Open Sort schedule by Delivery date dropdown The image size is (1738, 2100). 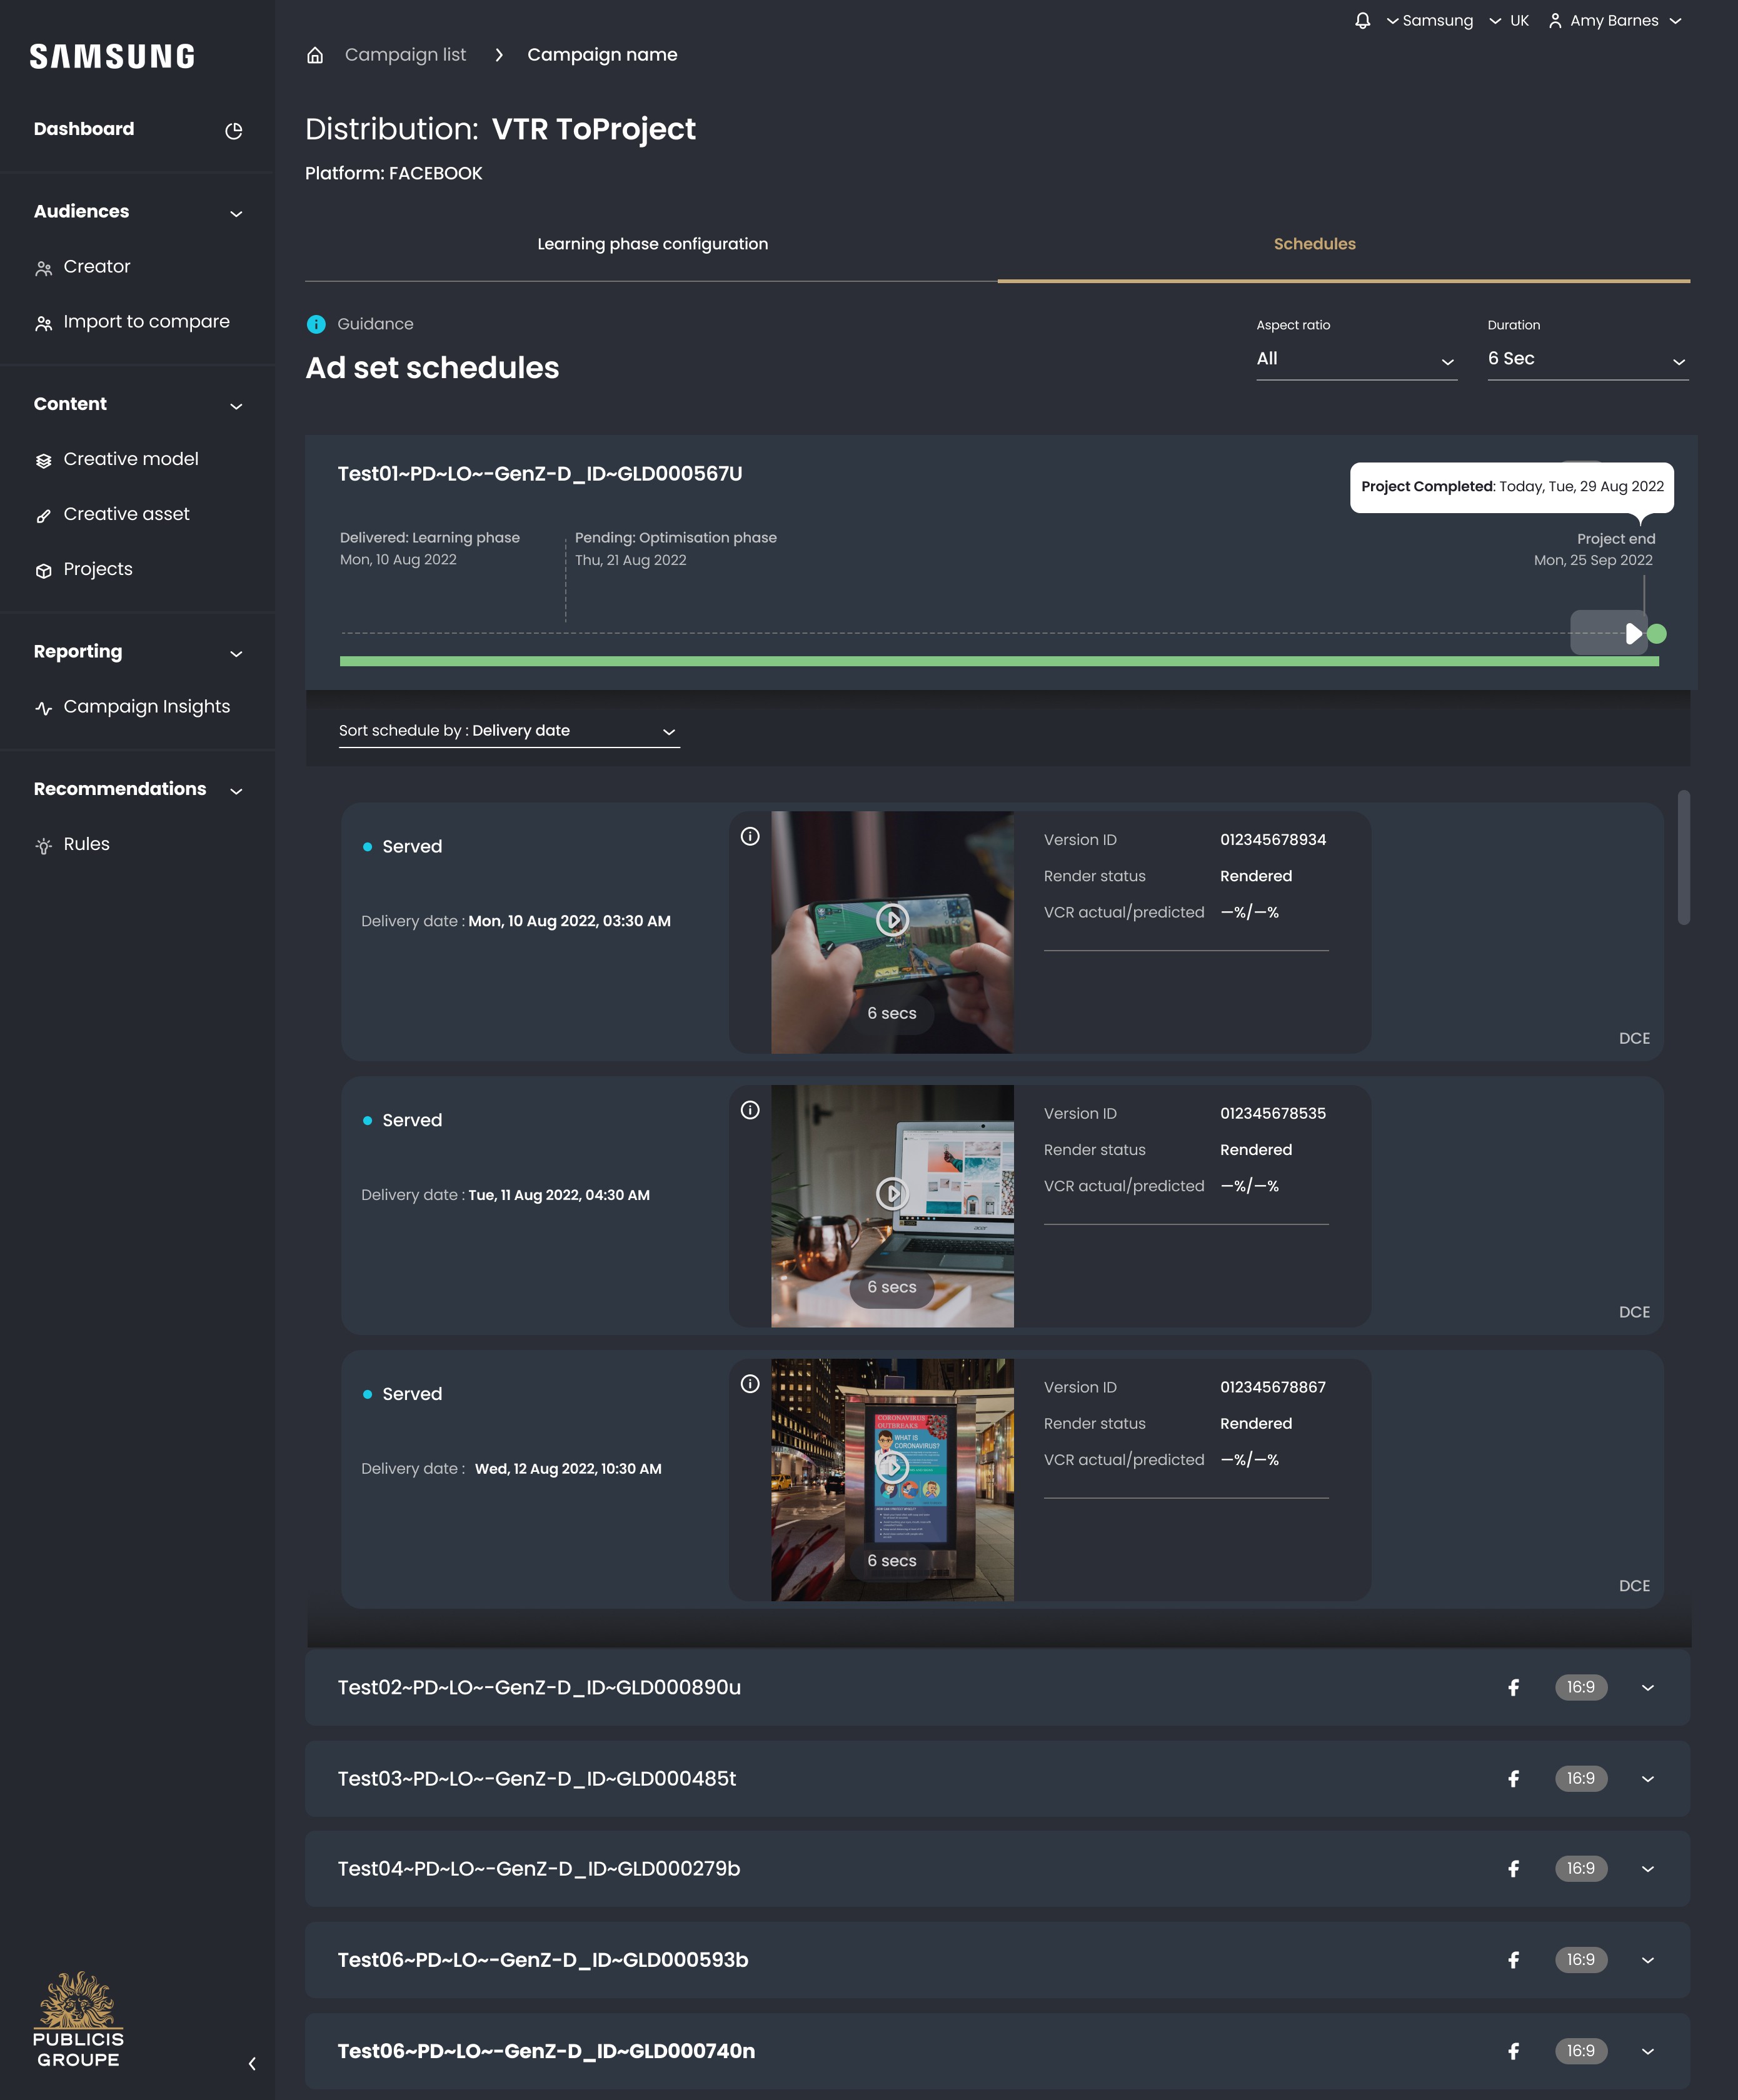point(509,731)
